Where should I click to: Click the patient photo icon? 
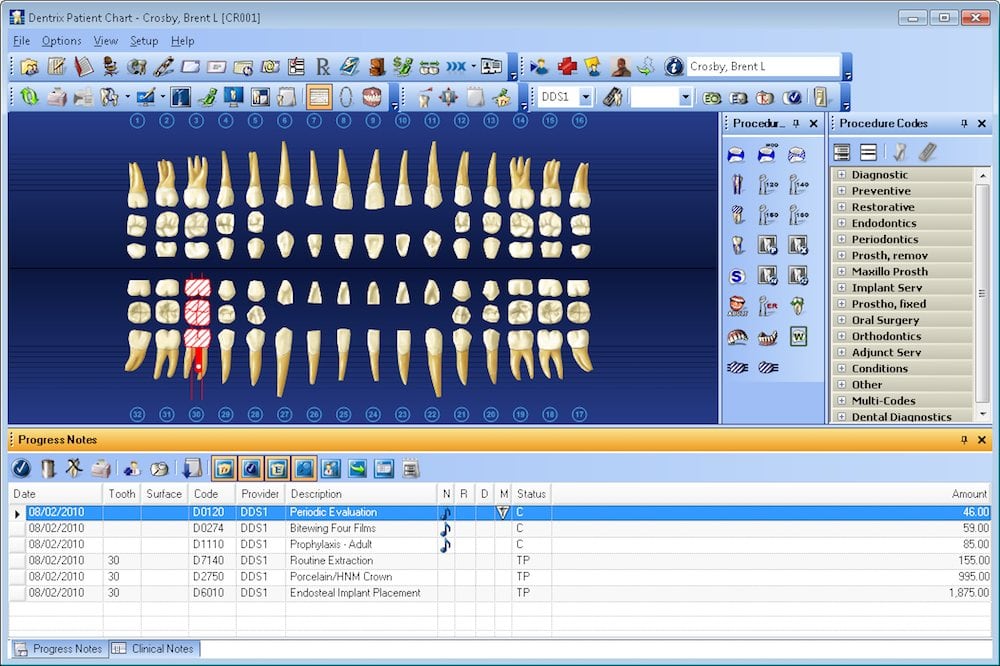click(619, 66)
